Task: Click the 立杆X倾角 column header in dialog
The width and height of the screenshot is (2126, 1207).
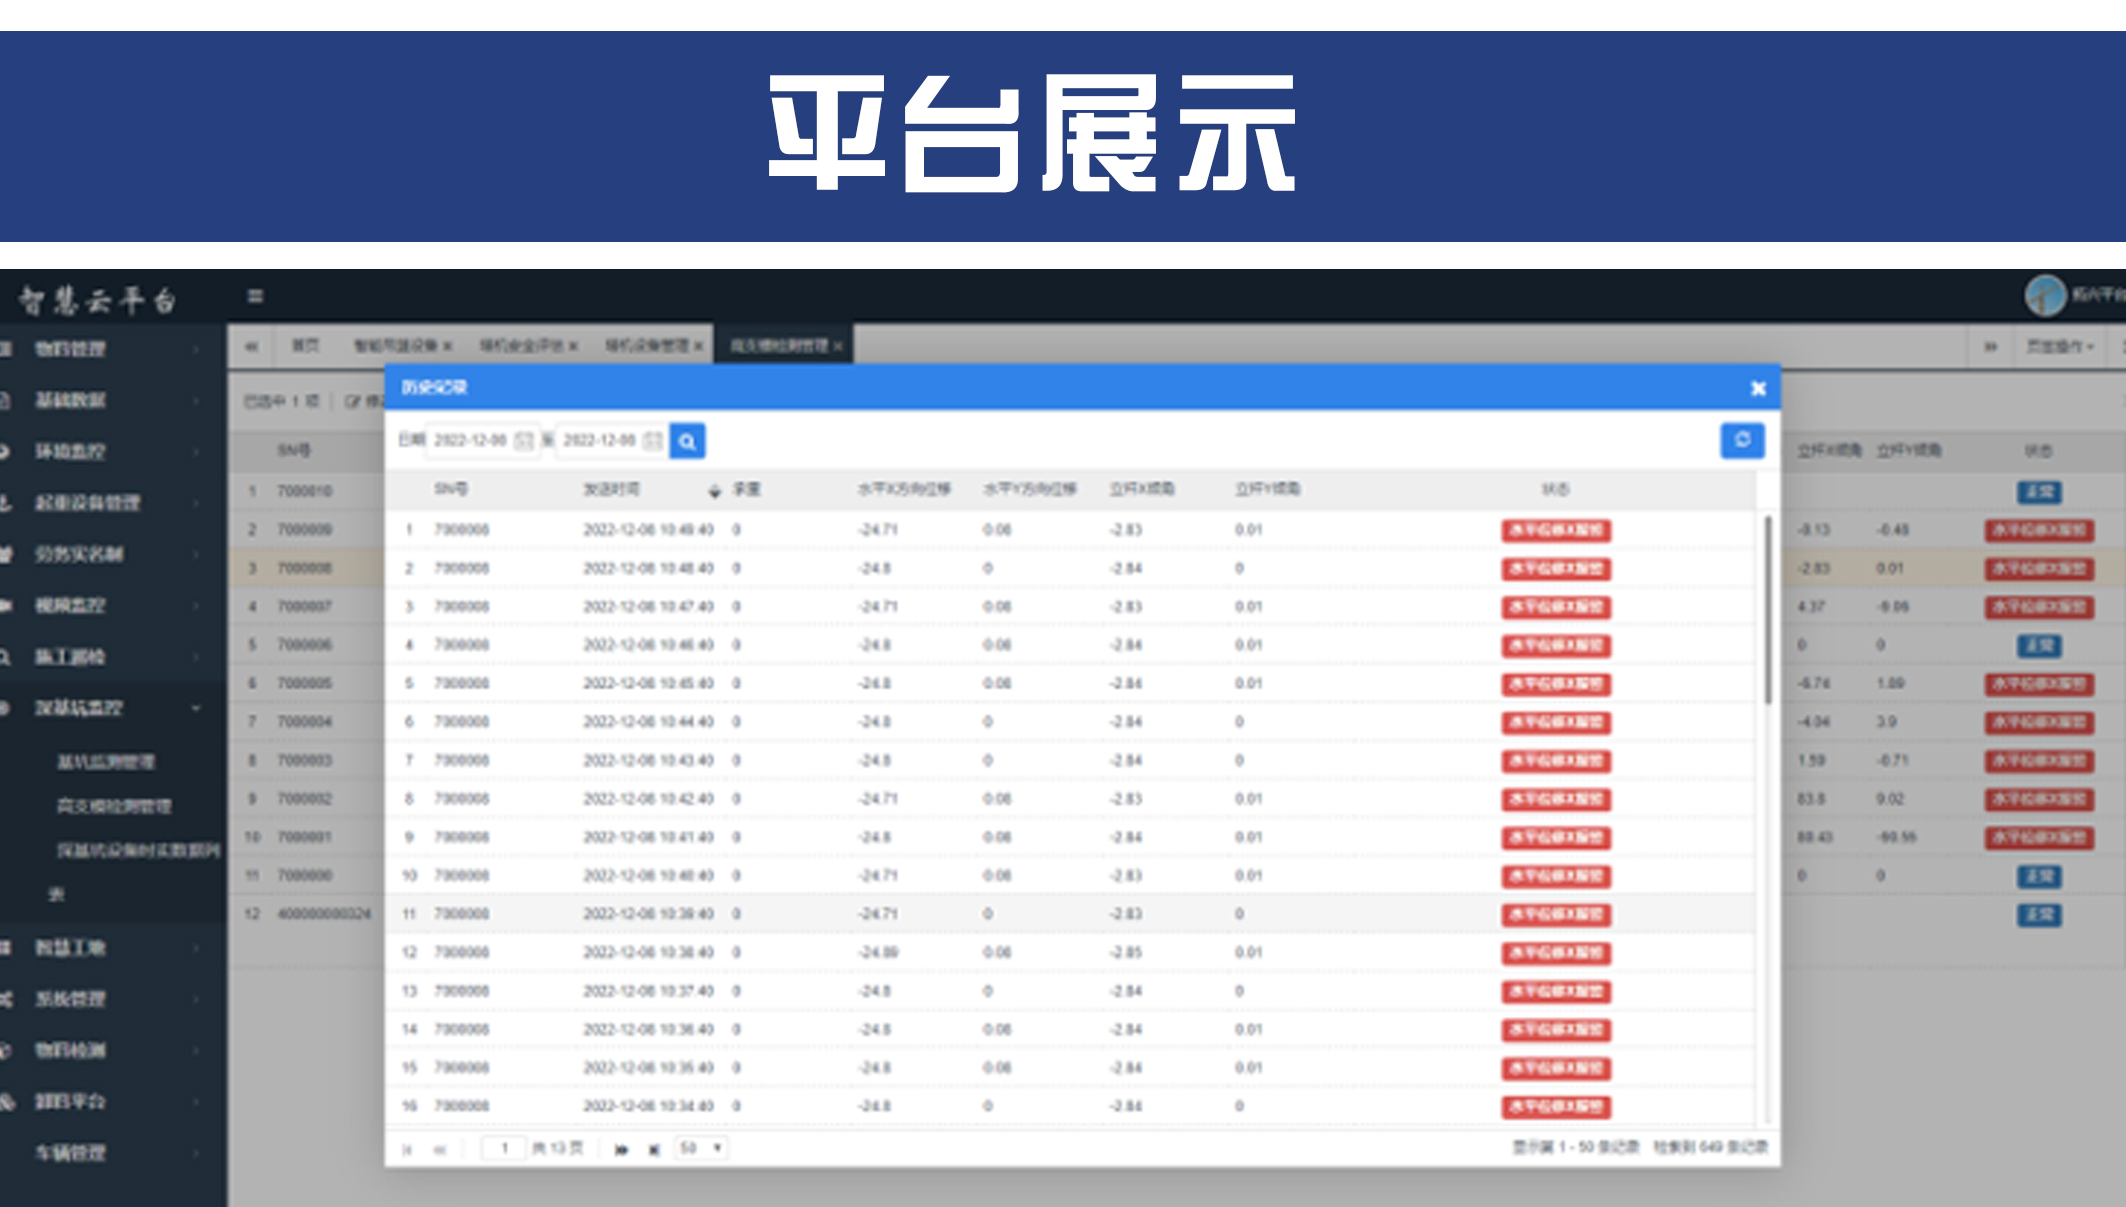Action: point(1141,490)
